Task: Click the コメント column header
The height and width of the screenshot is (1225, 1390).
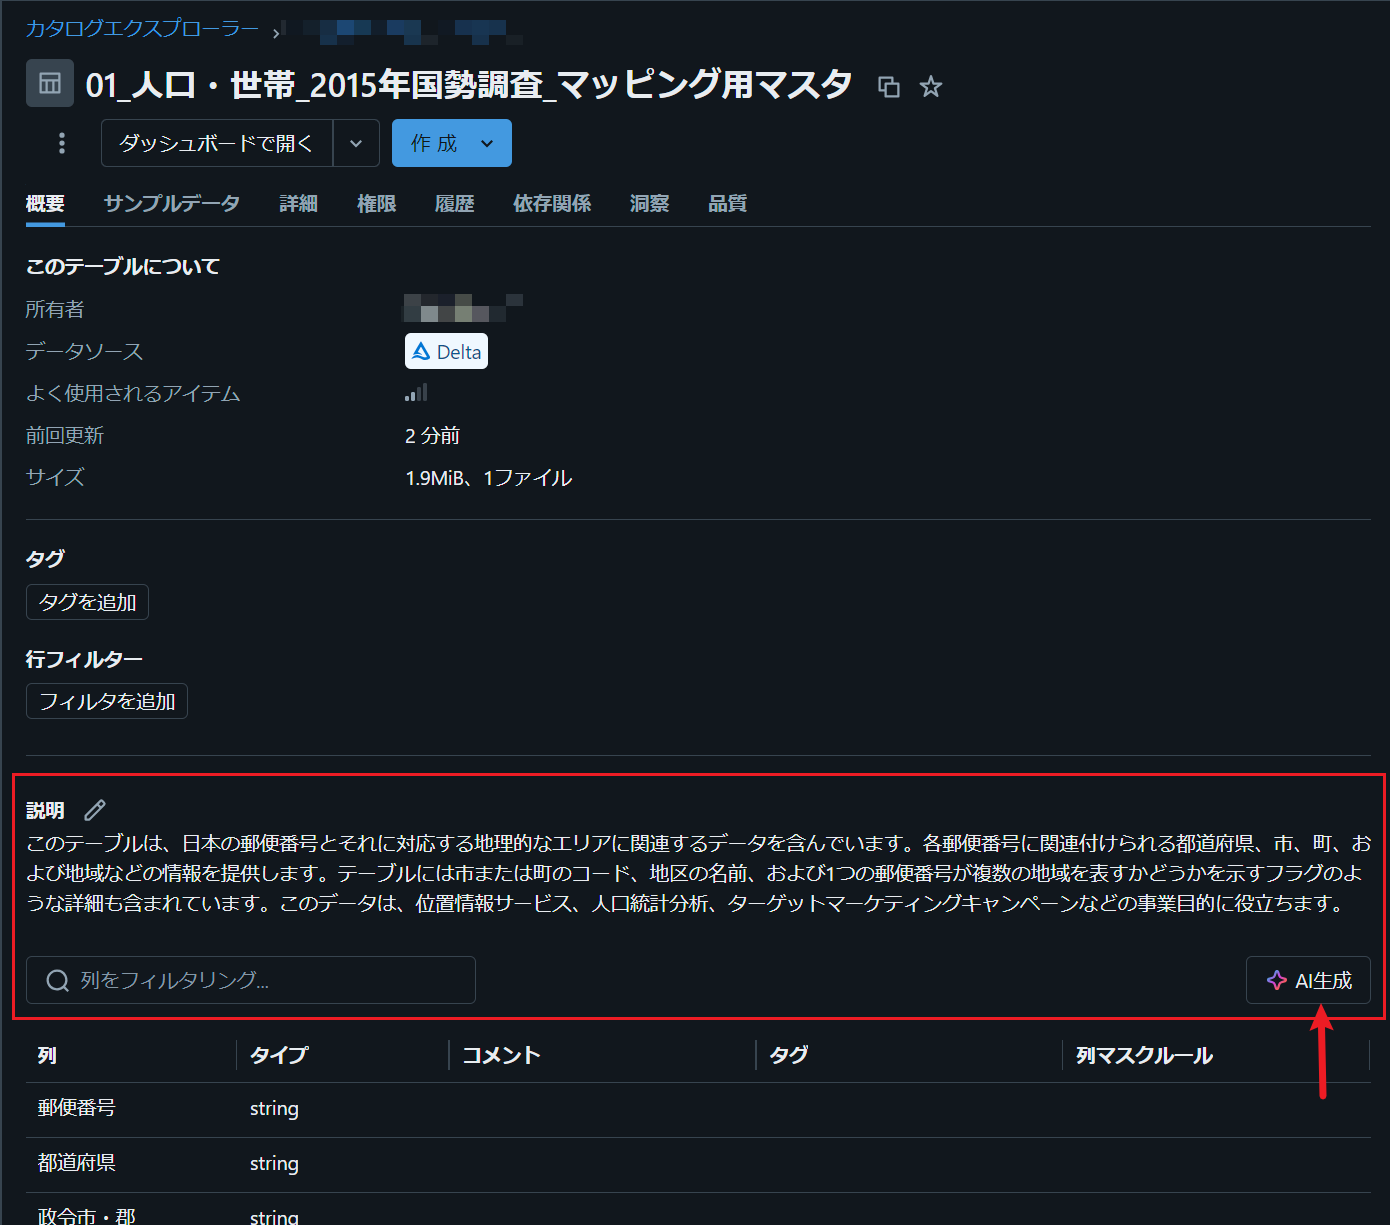Action: [x=501, y=1055]
